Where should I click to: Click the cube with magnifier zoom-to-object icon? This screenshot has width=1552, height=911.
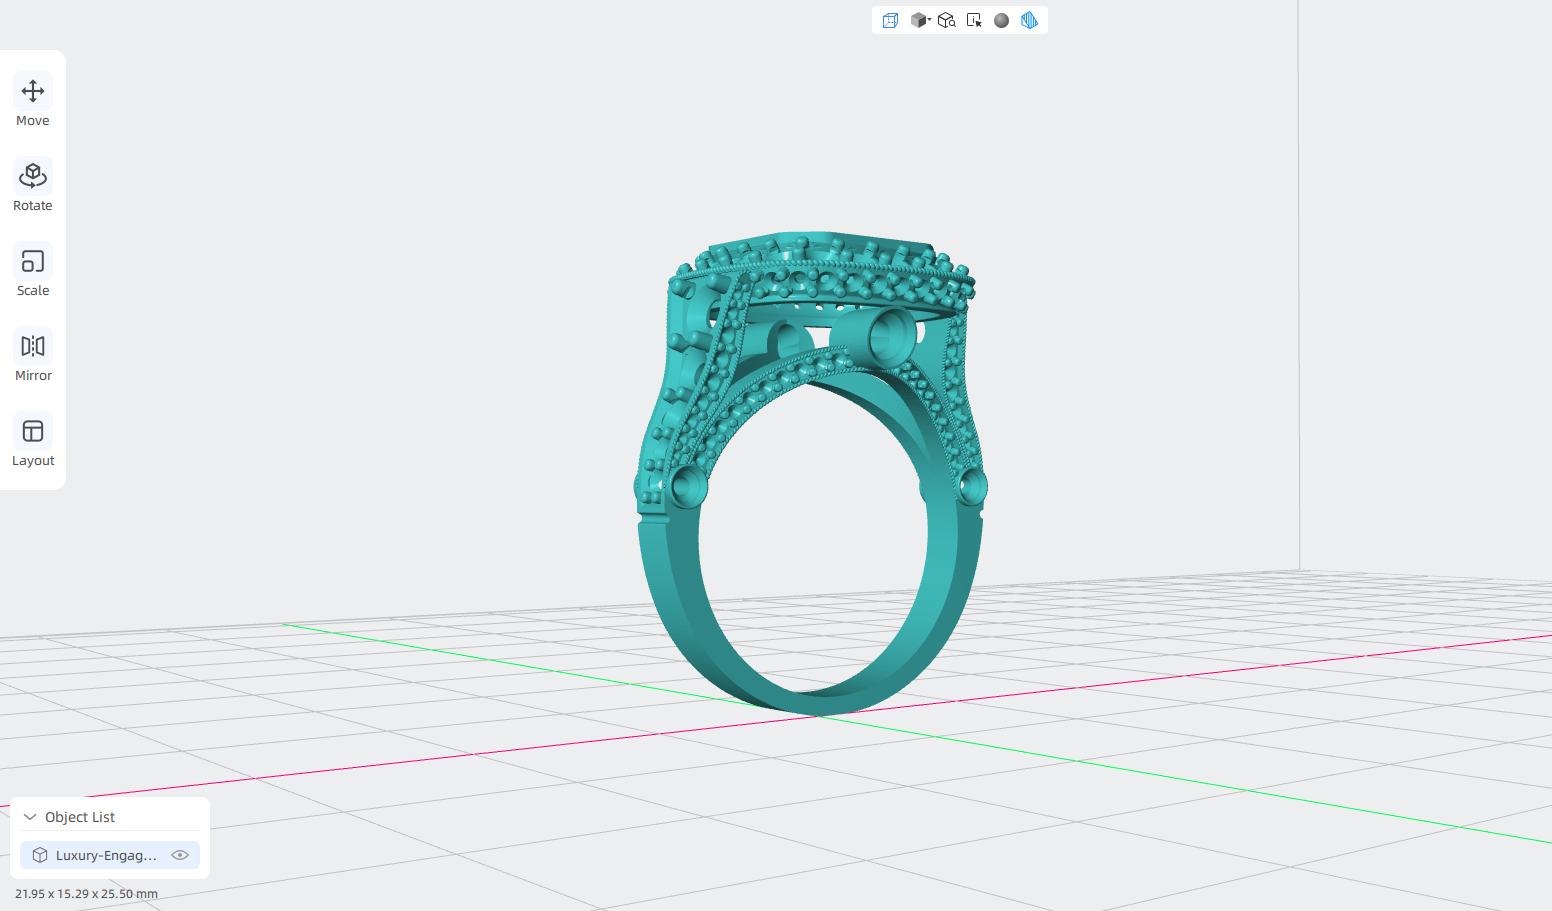[x=946, y=20]
